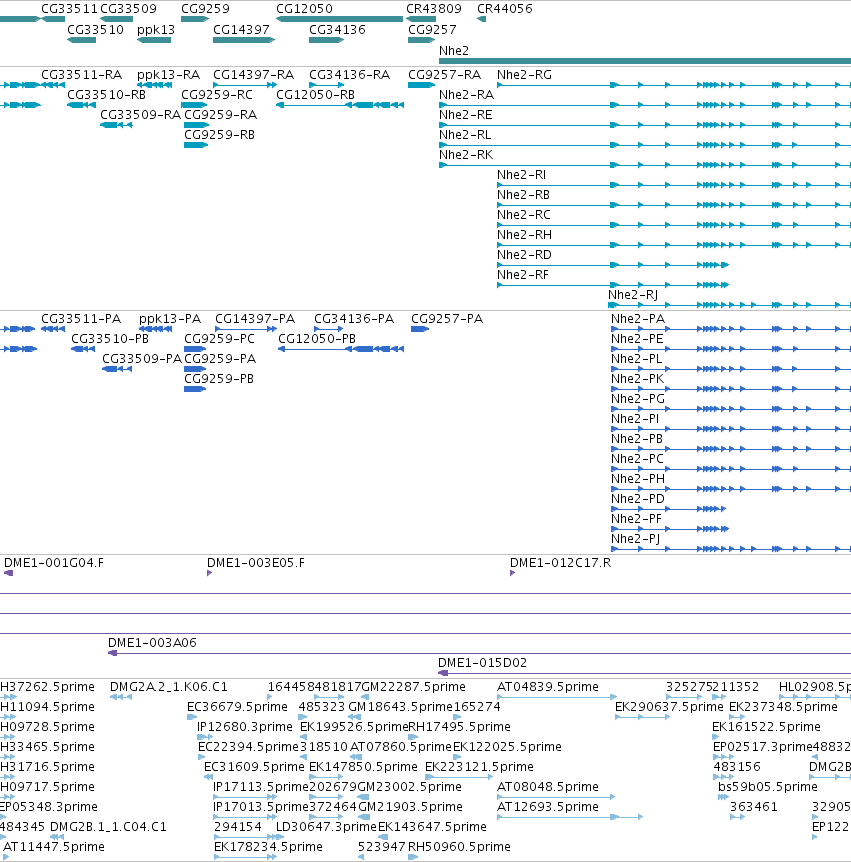The height and width of the screenshot is (862, 851).
Task: Select the CR43809 gene label
Action: [434, 9]
